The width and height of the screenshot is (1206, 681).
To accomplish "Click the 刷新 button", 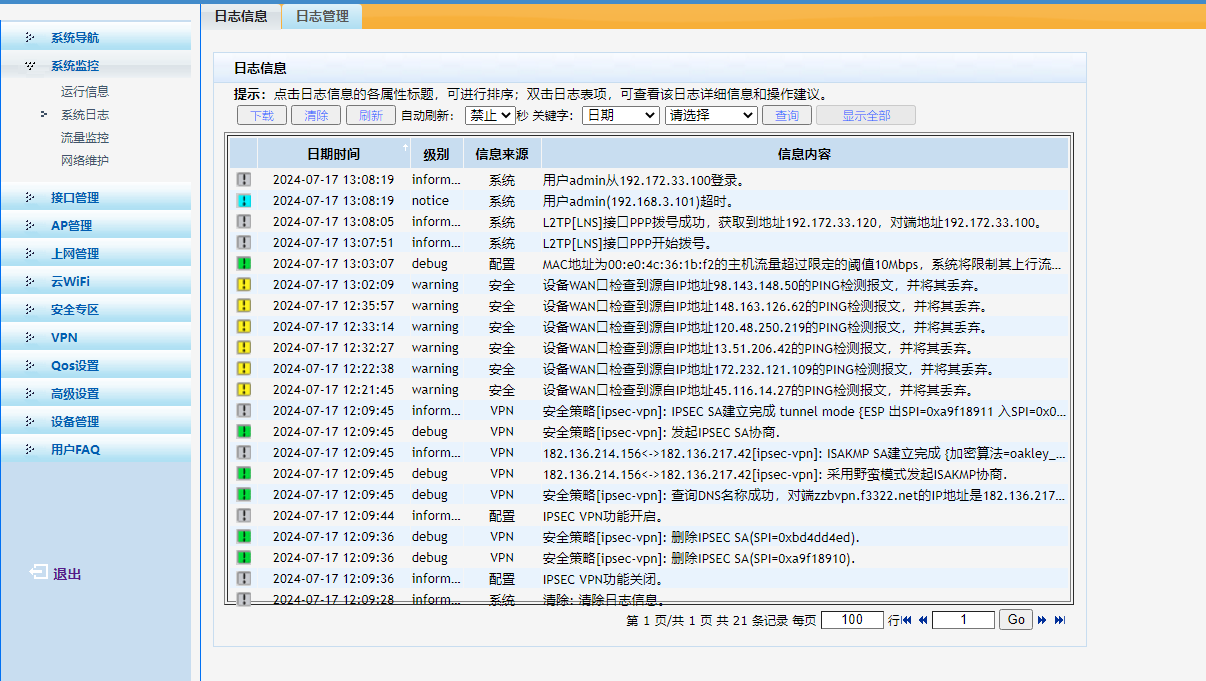I will pos(371,116).
